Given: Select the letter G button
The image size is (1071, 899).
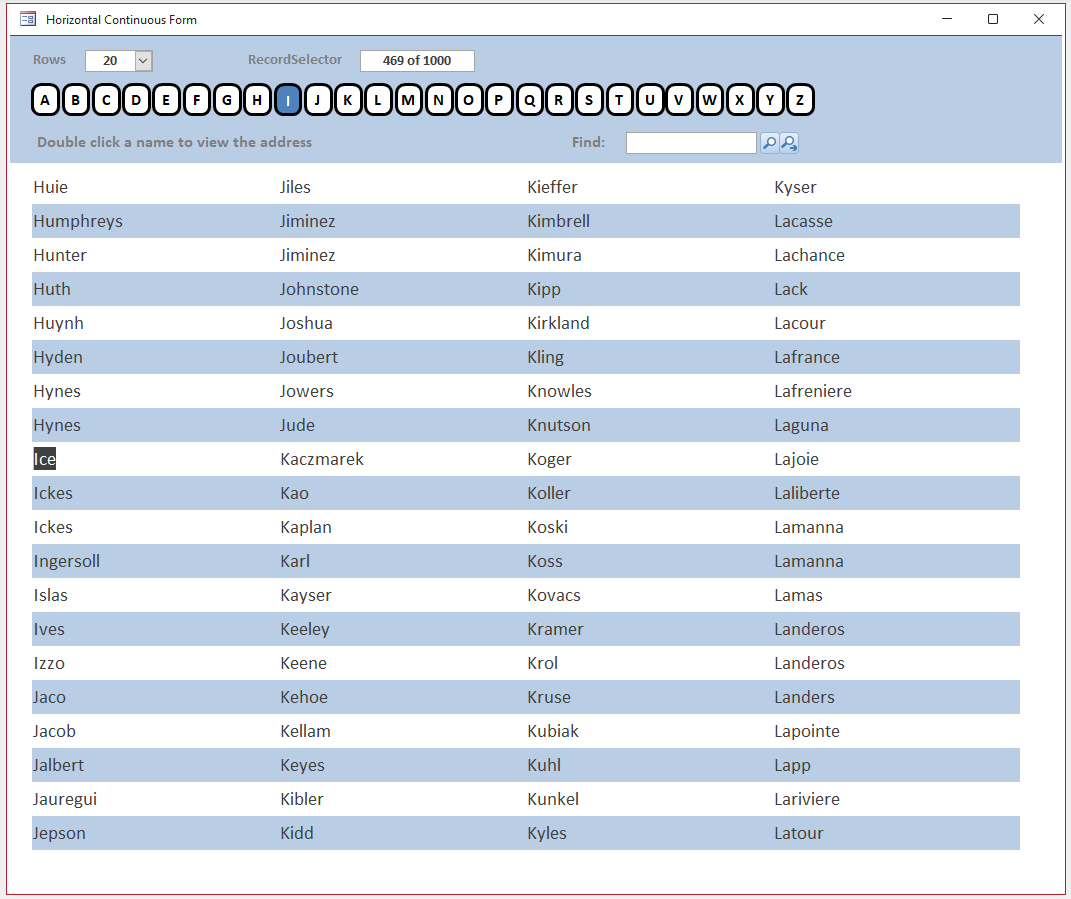Looking at the screenshot, I should click(227, 100).
